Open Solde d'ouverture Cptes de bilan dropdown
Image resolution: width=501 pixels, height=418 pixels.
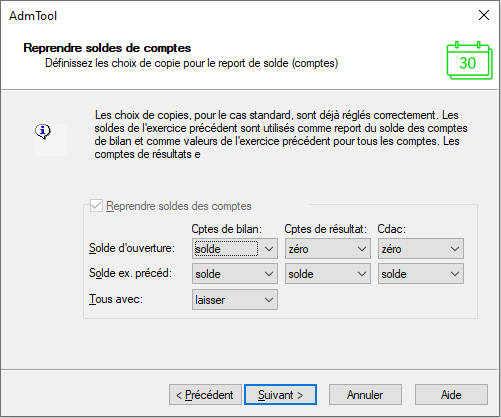click(235, 248)
